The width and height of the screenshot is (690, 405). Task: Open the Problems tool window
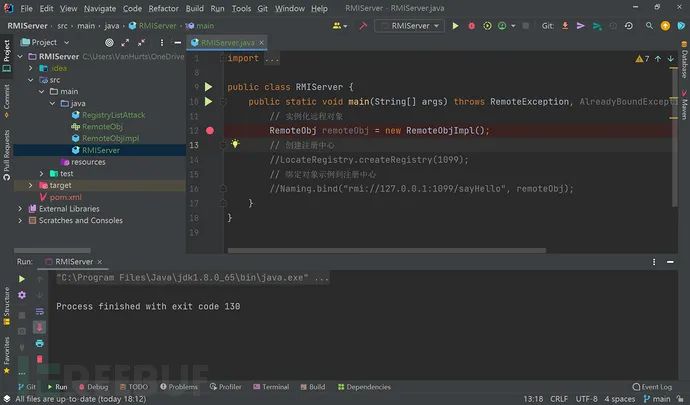pos(179,387)
